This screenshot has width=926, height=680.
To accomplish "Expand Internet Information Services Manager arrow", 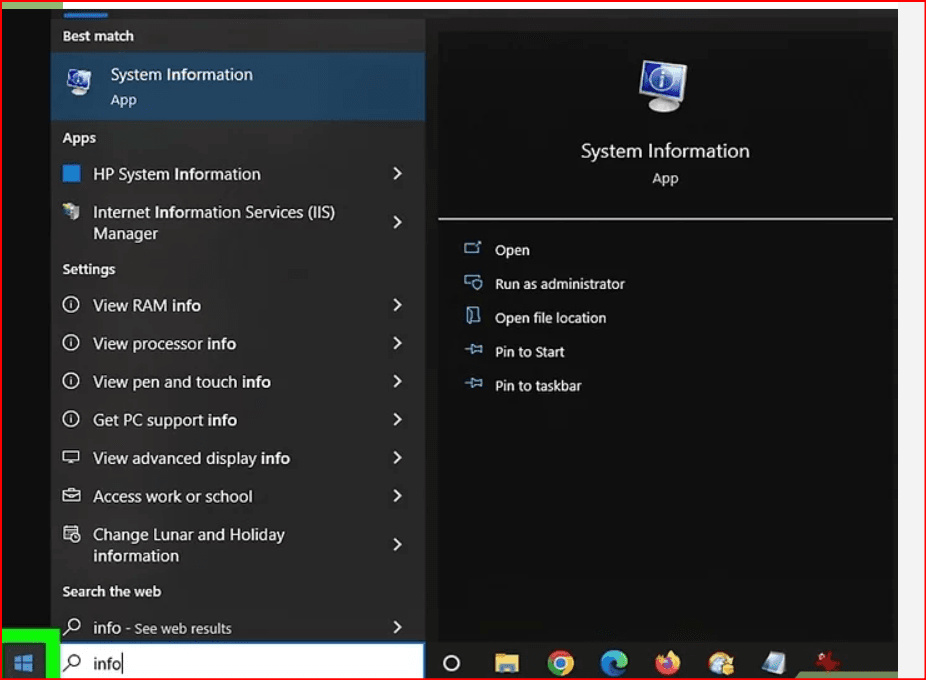I will tap(397, 222).
